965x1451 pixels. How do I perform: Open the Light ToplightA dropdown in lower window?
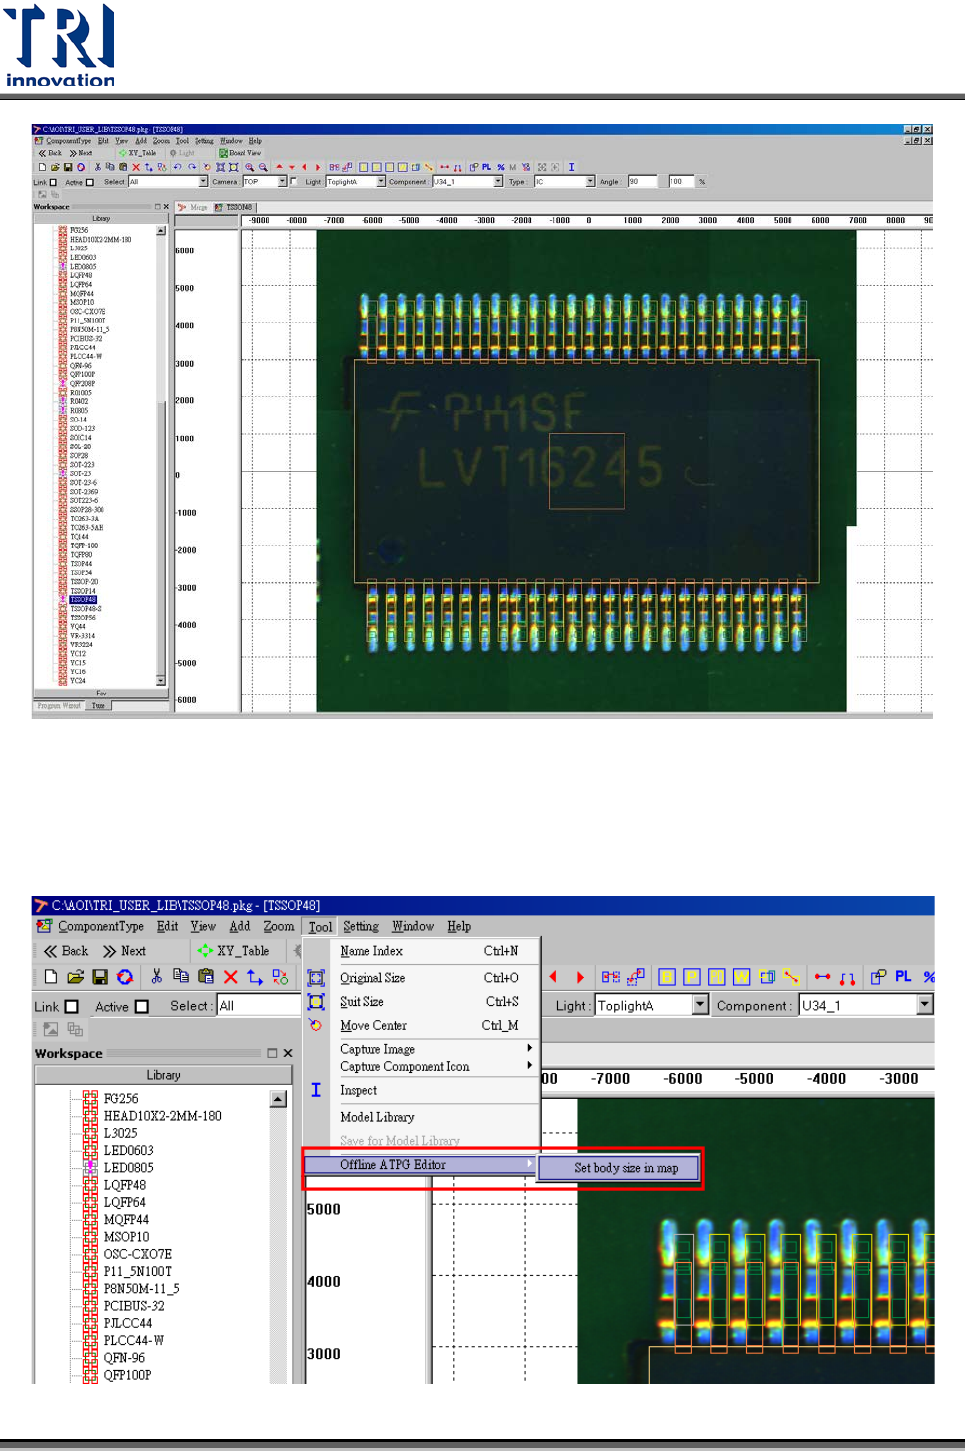pyautogui.click(x=700, y=1005)
